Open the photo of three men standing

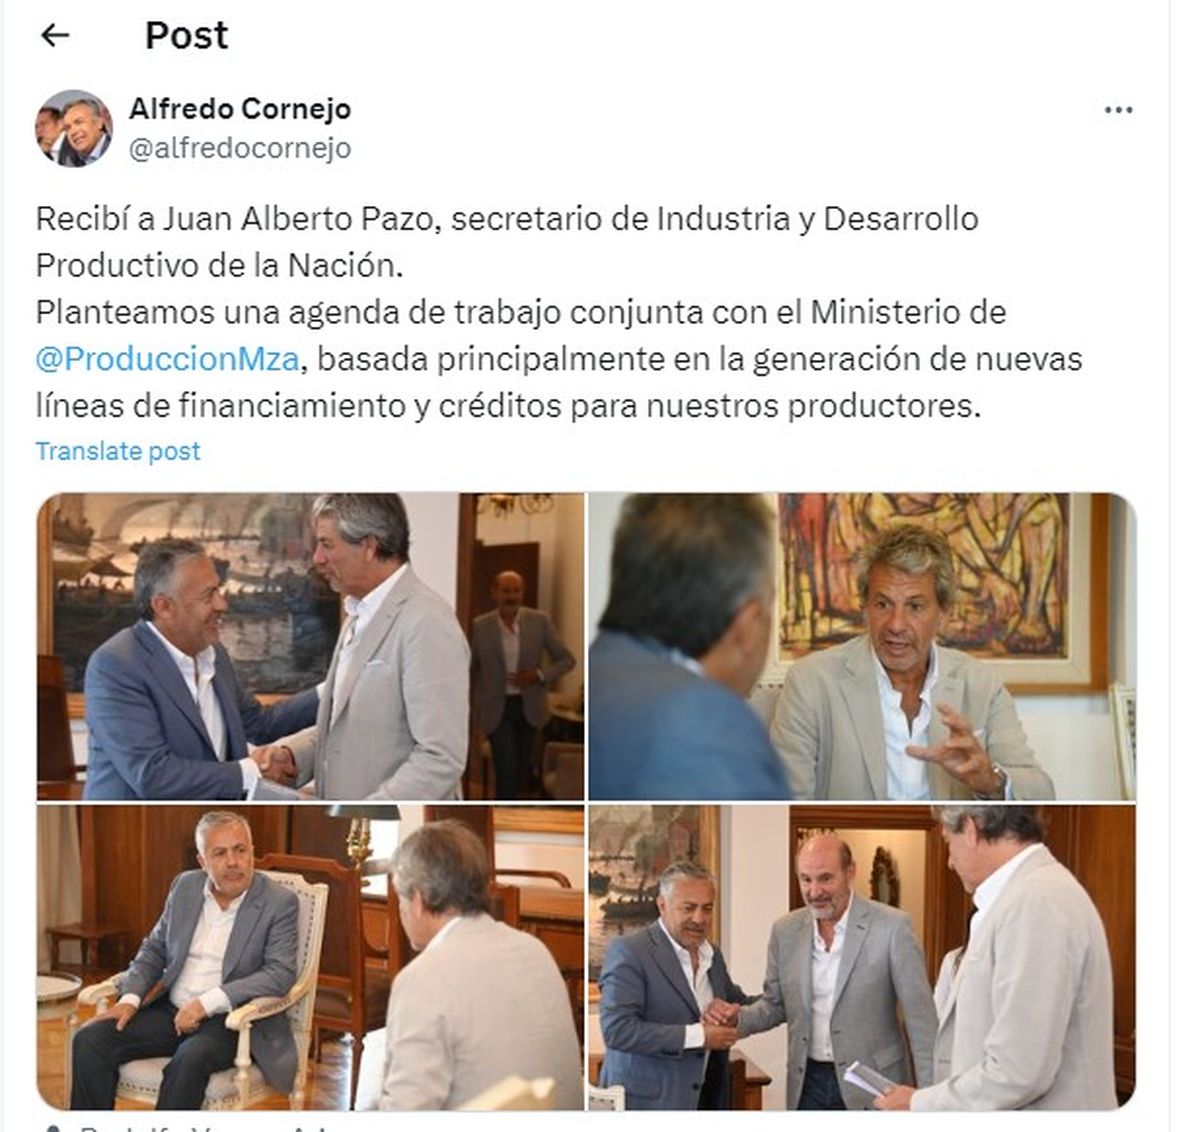tap(862, 957)
